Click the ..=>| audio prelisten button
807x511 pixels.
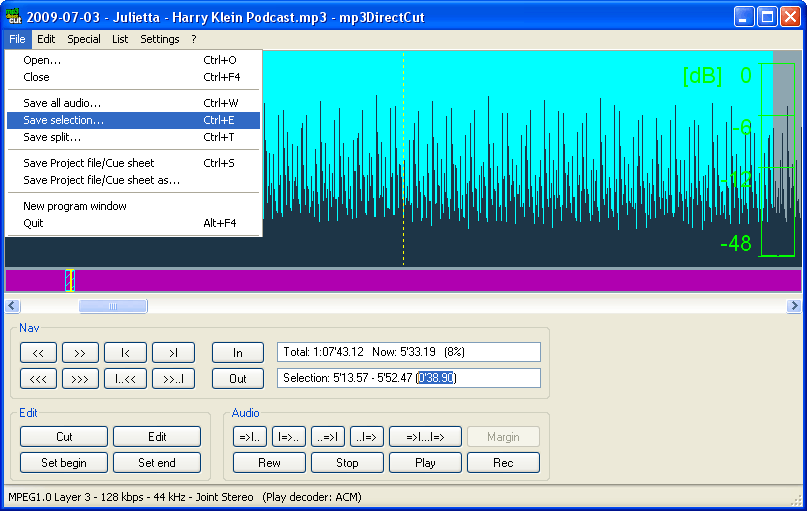click(x=328, y=437)
